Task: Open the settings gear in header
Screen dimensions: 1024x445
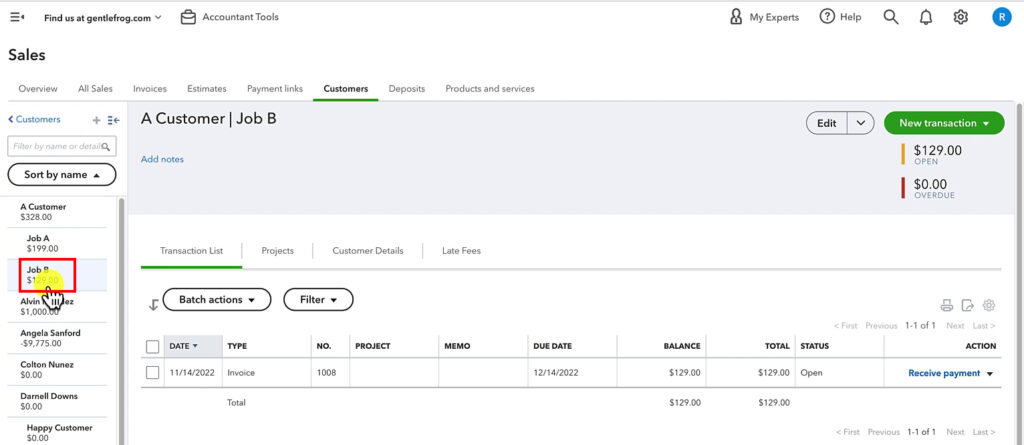Action: pyautogui.click(x=961, y=17)
